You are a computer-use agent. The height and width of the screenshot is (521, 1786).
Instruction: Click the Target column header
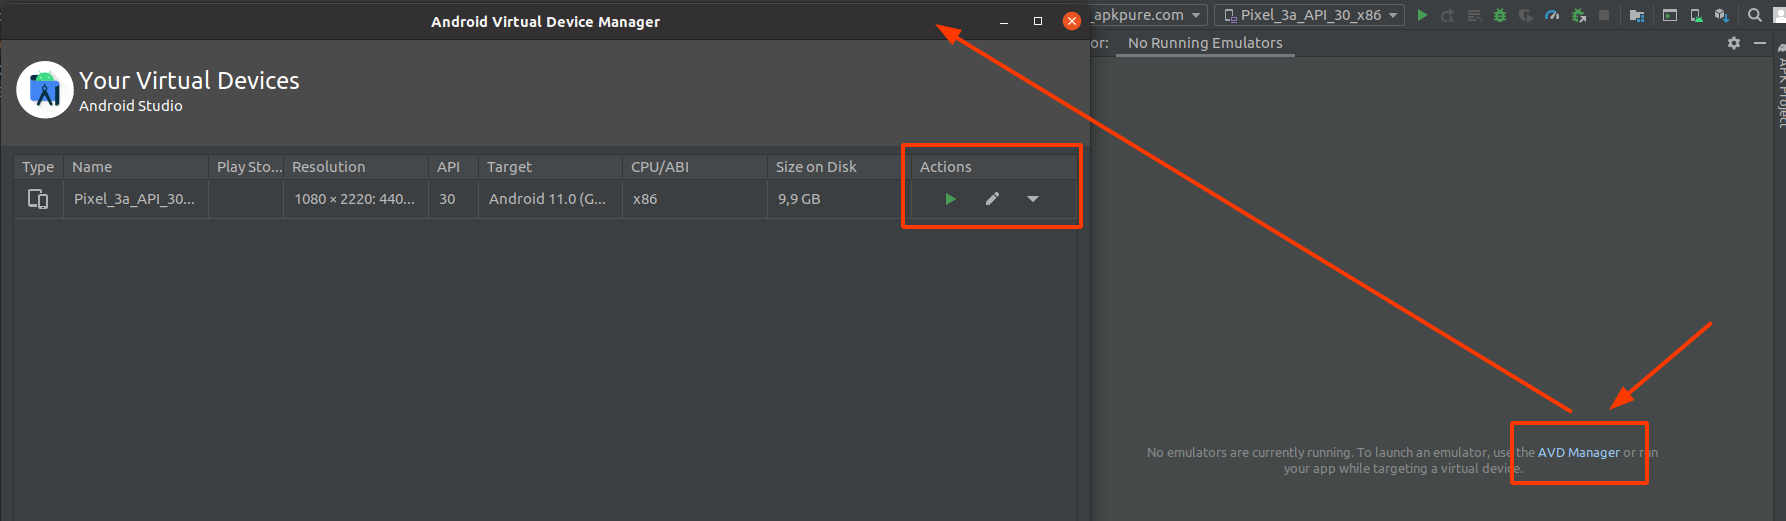tap(551, 167)
